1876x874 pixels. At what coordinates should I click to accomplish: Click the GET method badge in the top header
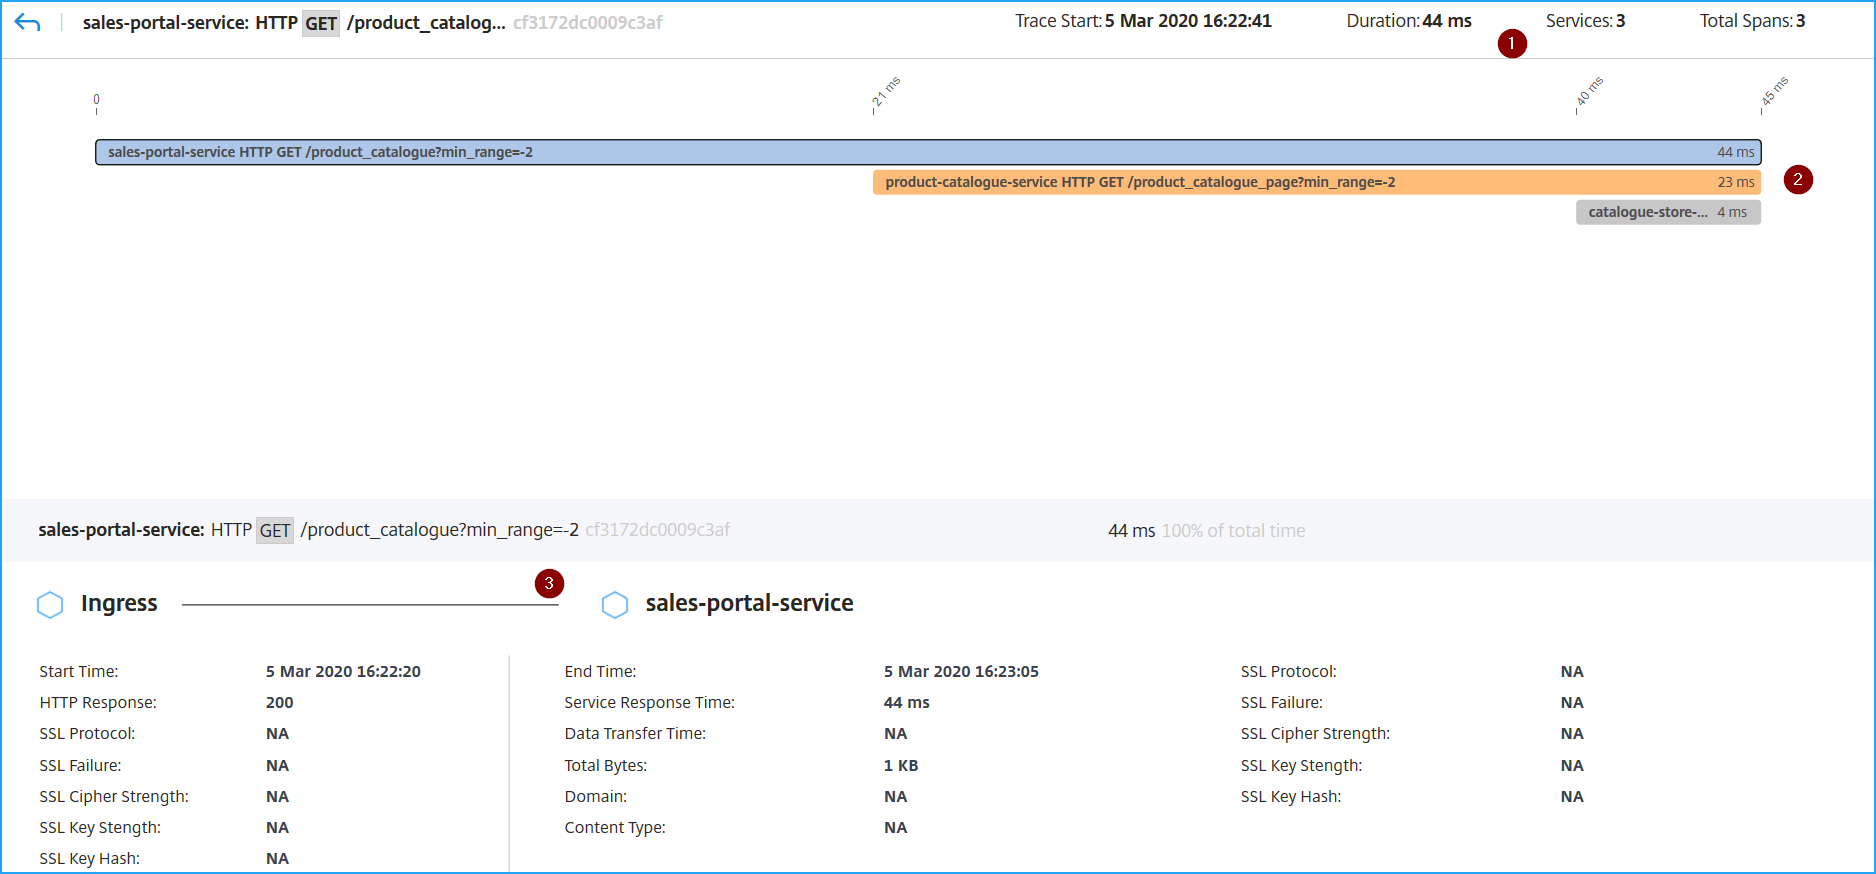pos(321,23)
